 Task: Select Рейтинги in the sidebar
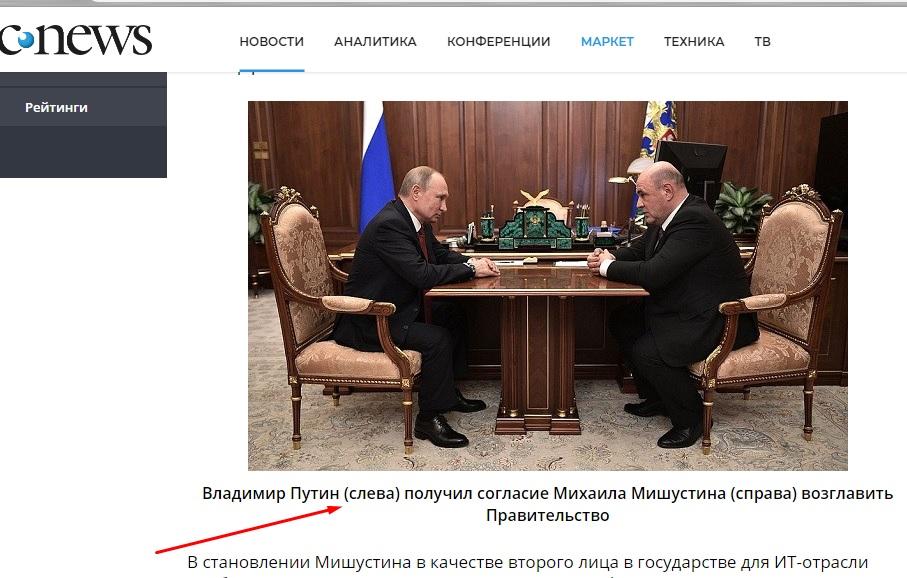click(56, 108)
